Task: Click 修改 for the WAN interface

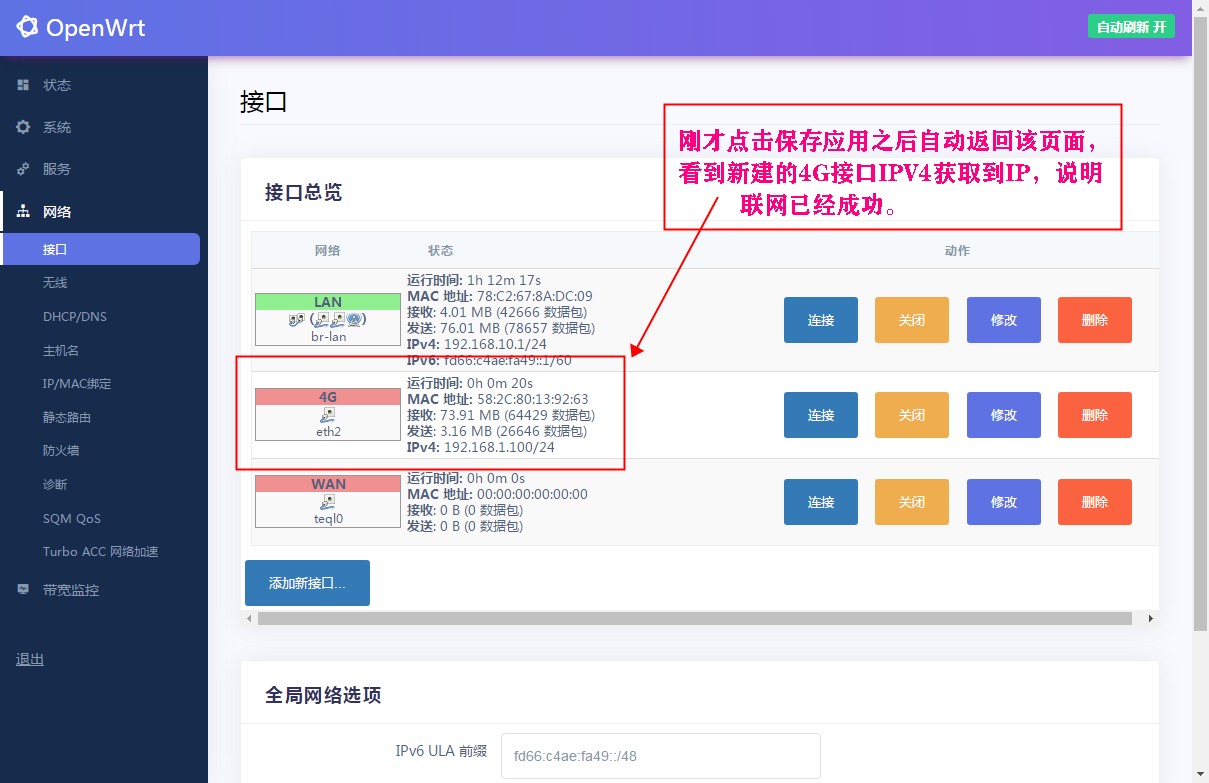Action: pyautogui.click(x=1004, y=502)
